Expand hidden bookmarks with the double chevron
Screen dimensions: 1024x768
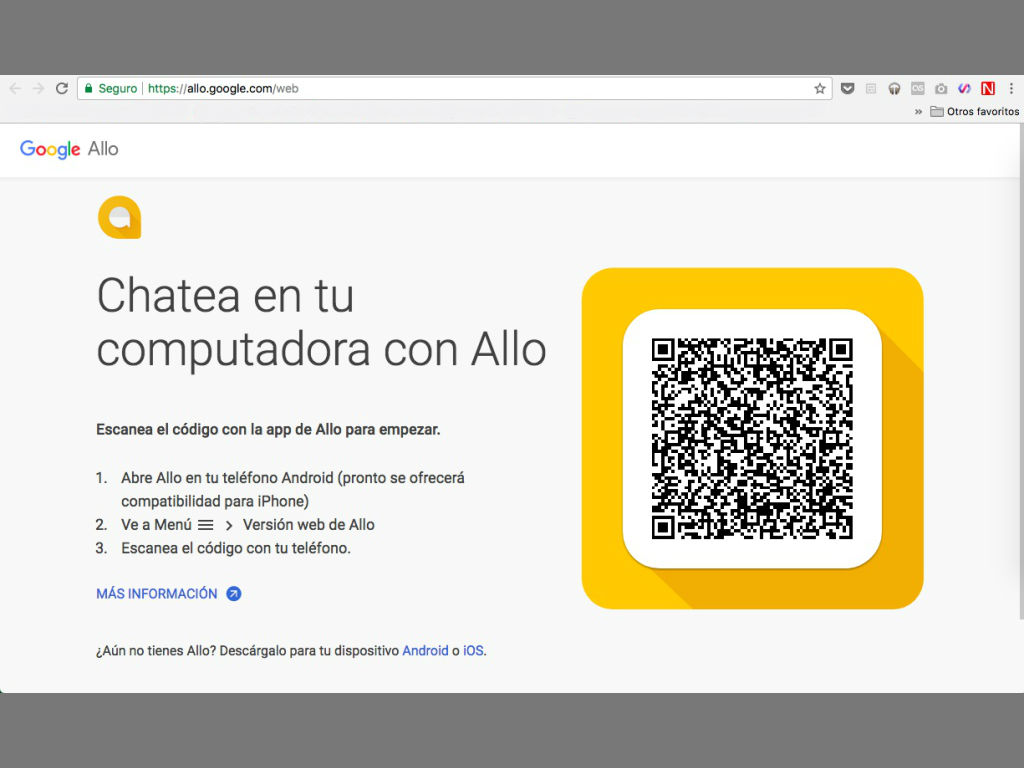[918, 111]
